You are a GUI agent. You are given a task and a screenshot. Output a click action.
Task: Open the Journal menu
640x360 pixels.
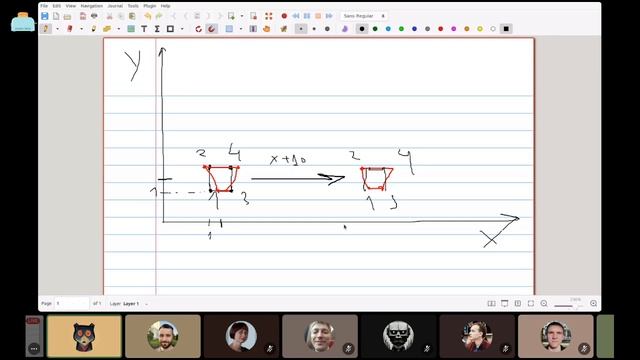tap(115, 6)
